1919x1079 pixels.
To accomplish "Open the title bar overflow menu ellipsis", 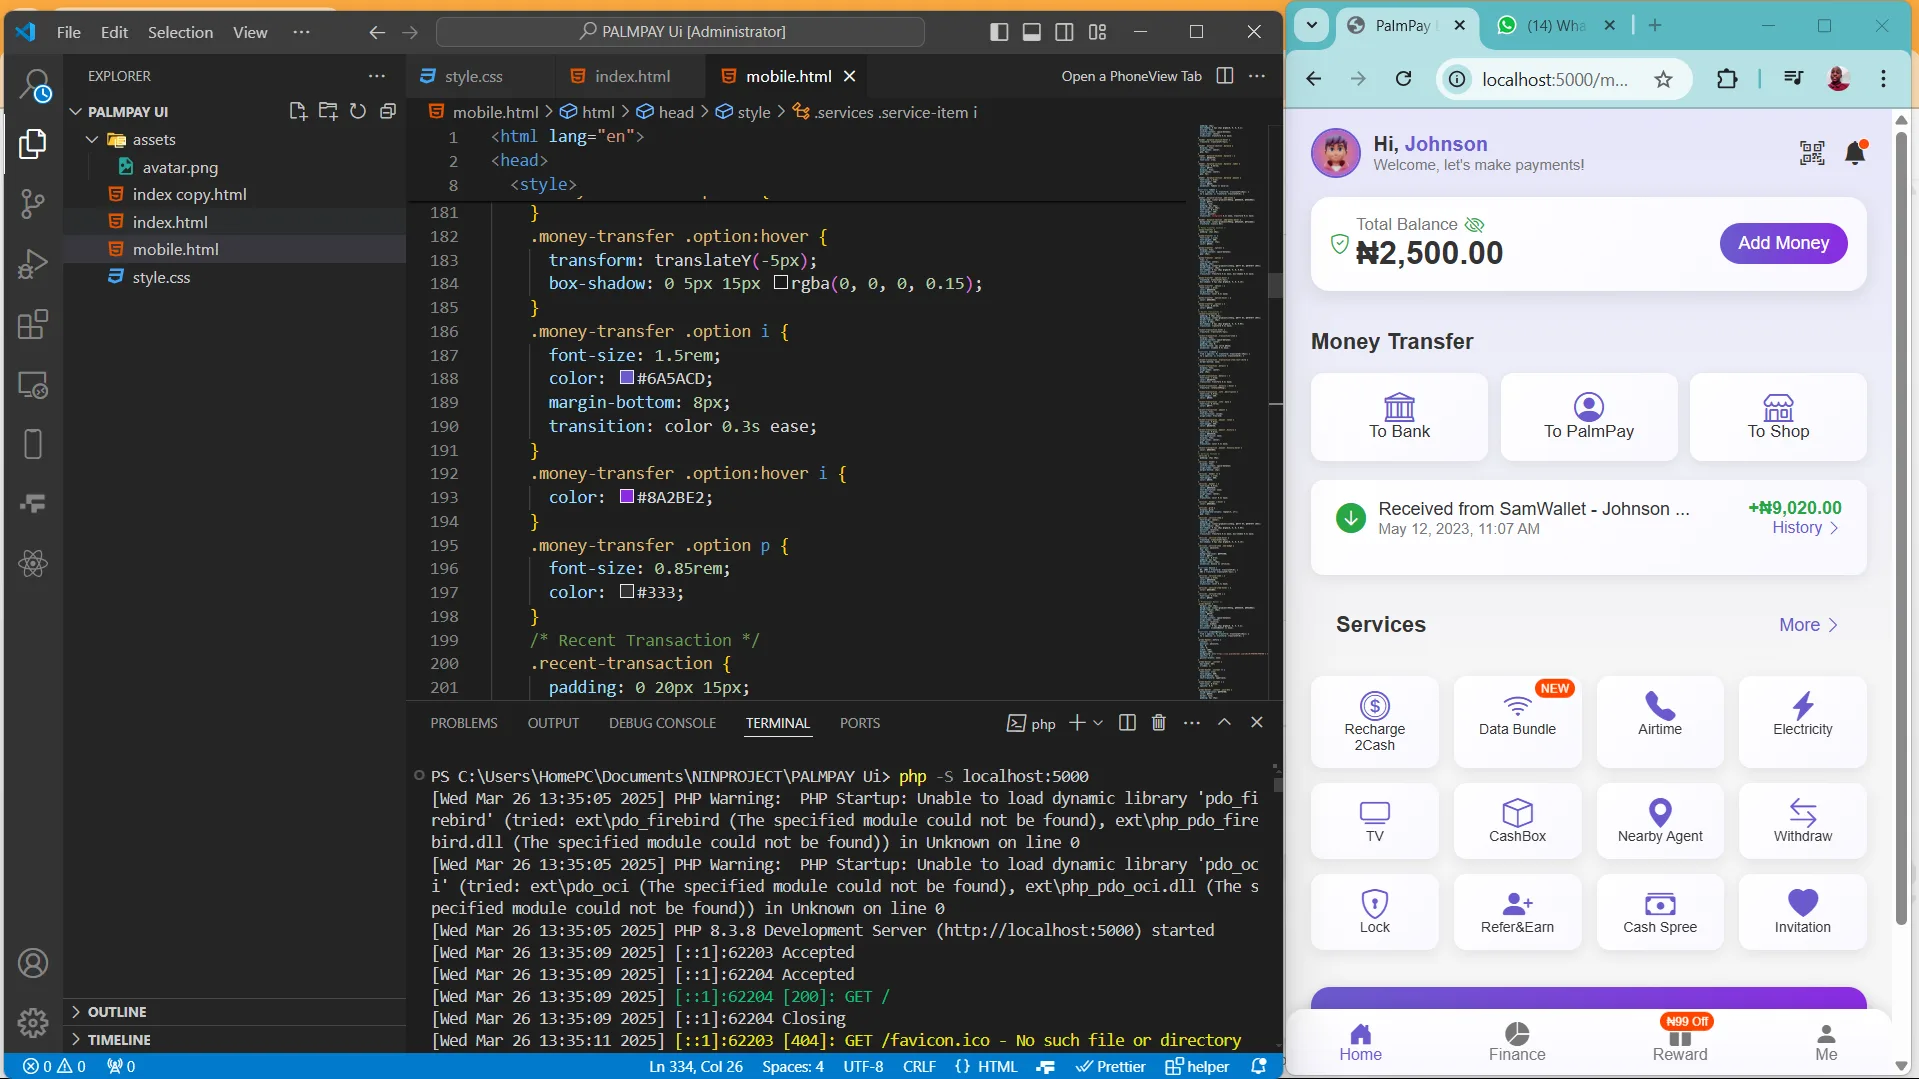I will click(301, 32).
